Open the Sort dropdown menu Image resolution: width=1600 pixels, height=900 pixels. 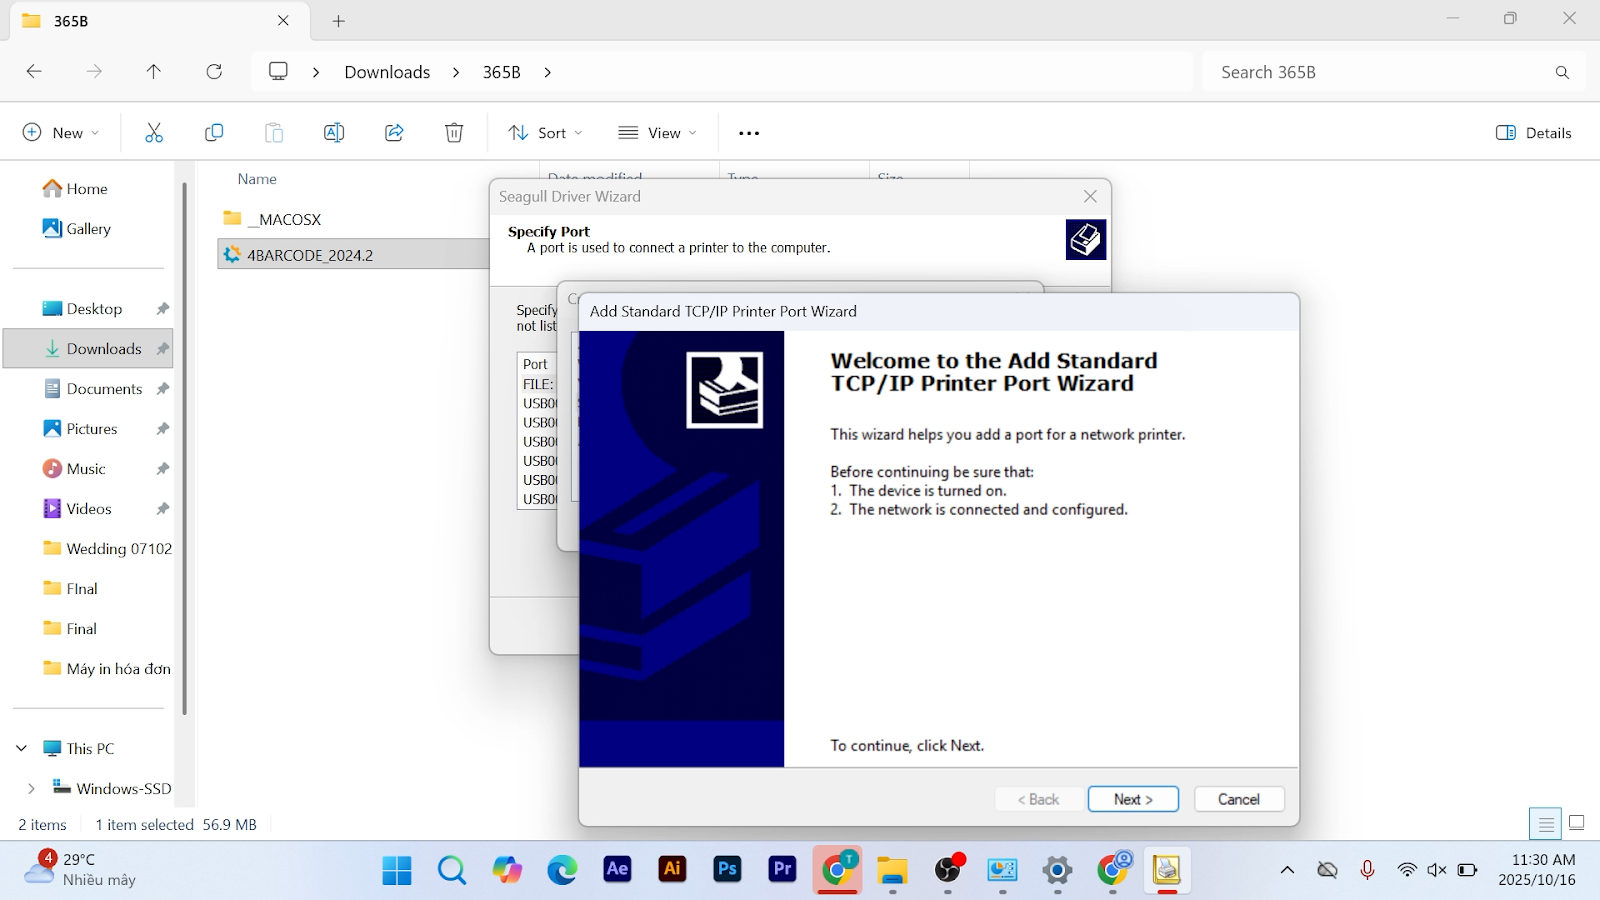(545, 133)
